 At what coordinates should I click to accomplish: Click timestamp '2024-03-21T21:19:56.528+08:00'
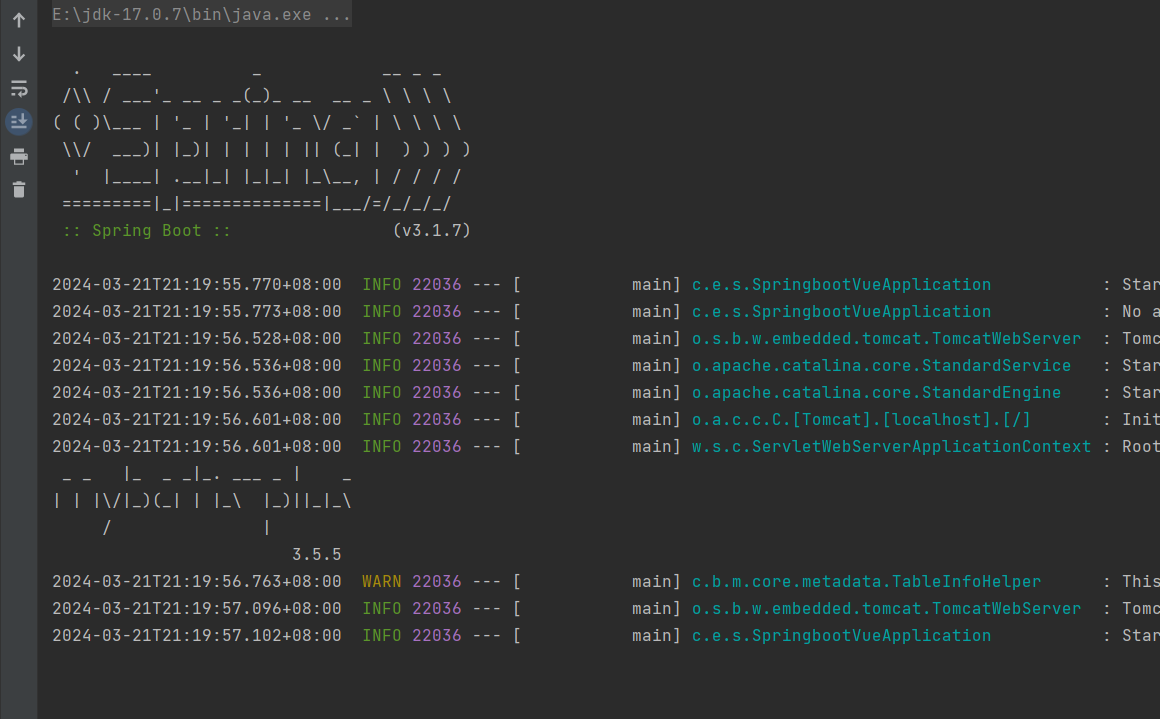coord(197,339)
